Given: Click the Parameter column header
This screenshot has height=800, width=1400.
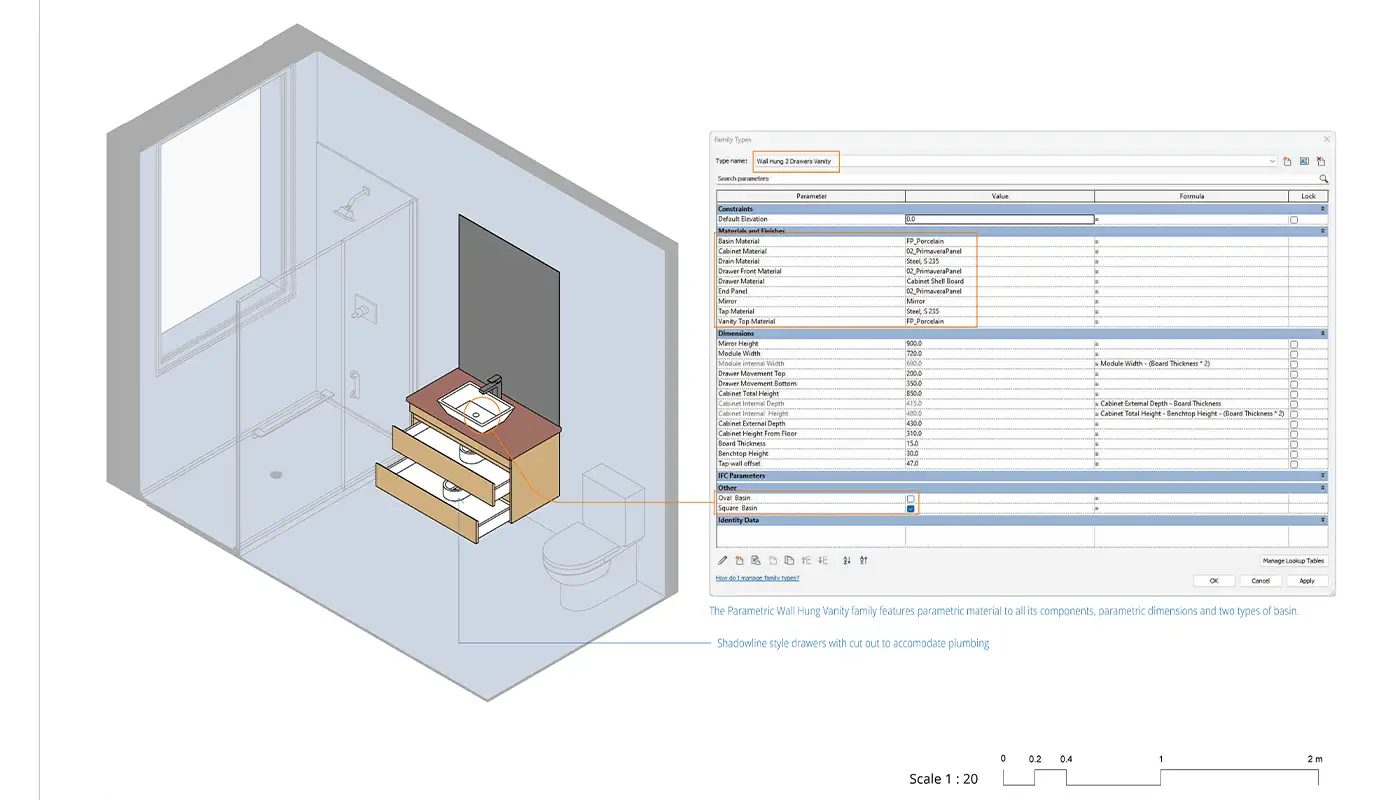Looking at the screenshot, I should point(811,196).
